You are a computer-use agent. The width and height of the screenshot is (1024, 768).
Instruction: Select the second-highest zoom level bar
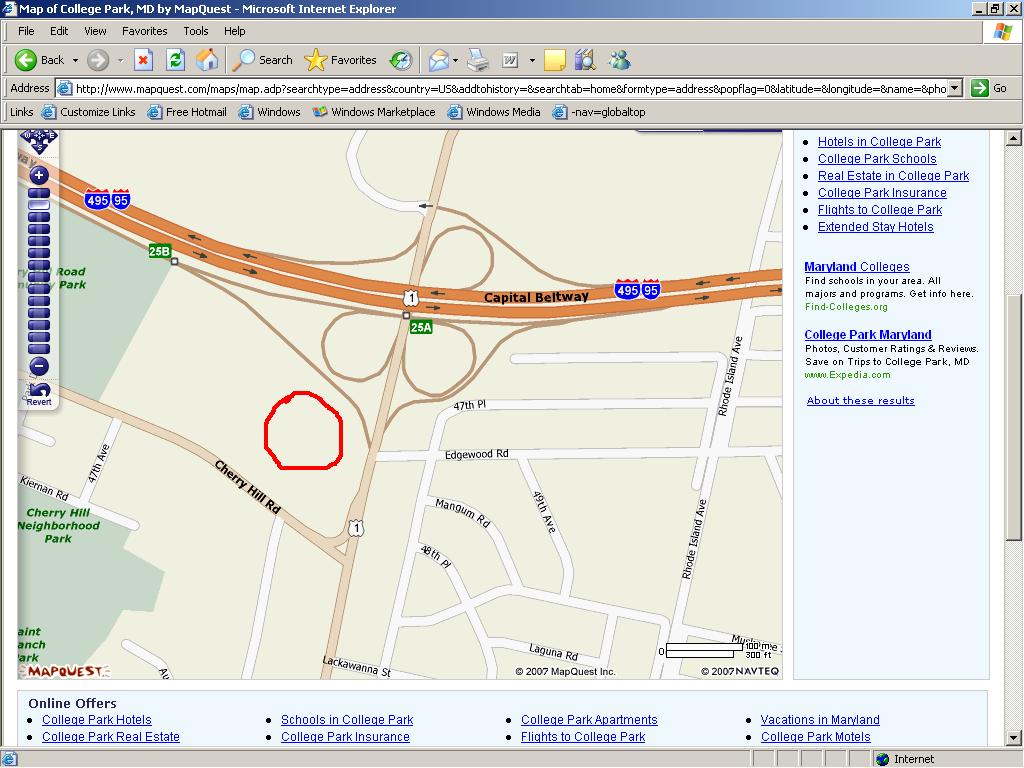(x=39, y=205)
